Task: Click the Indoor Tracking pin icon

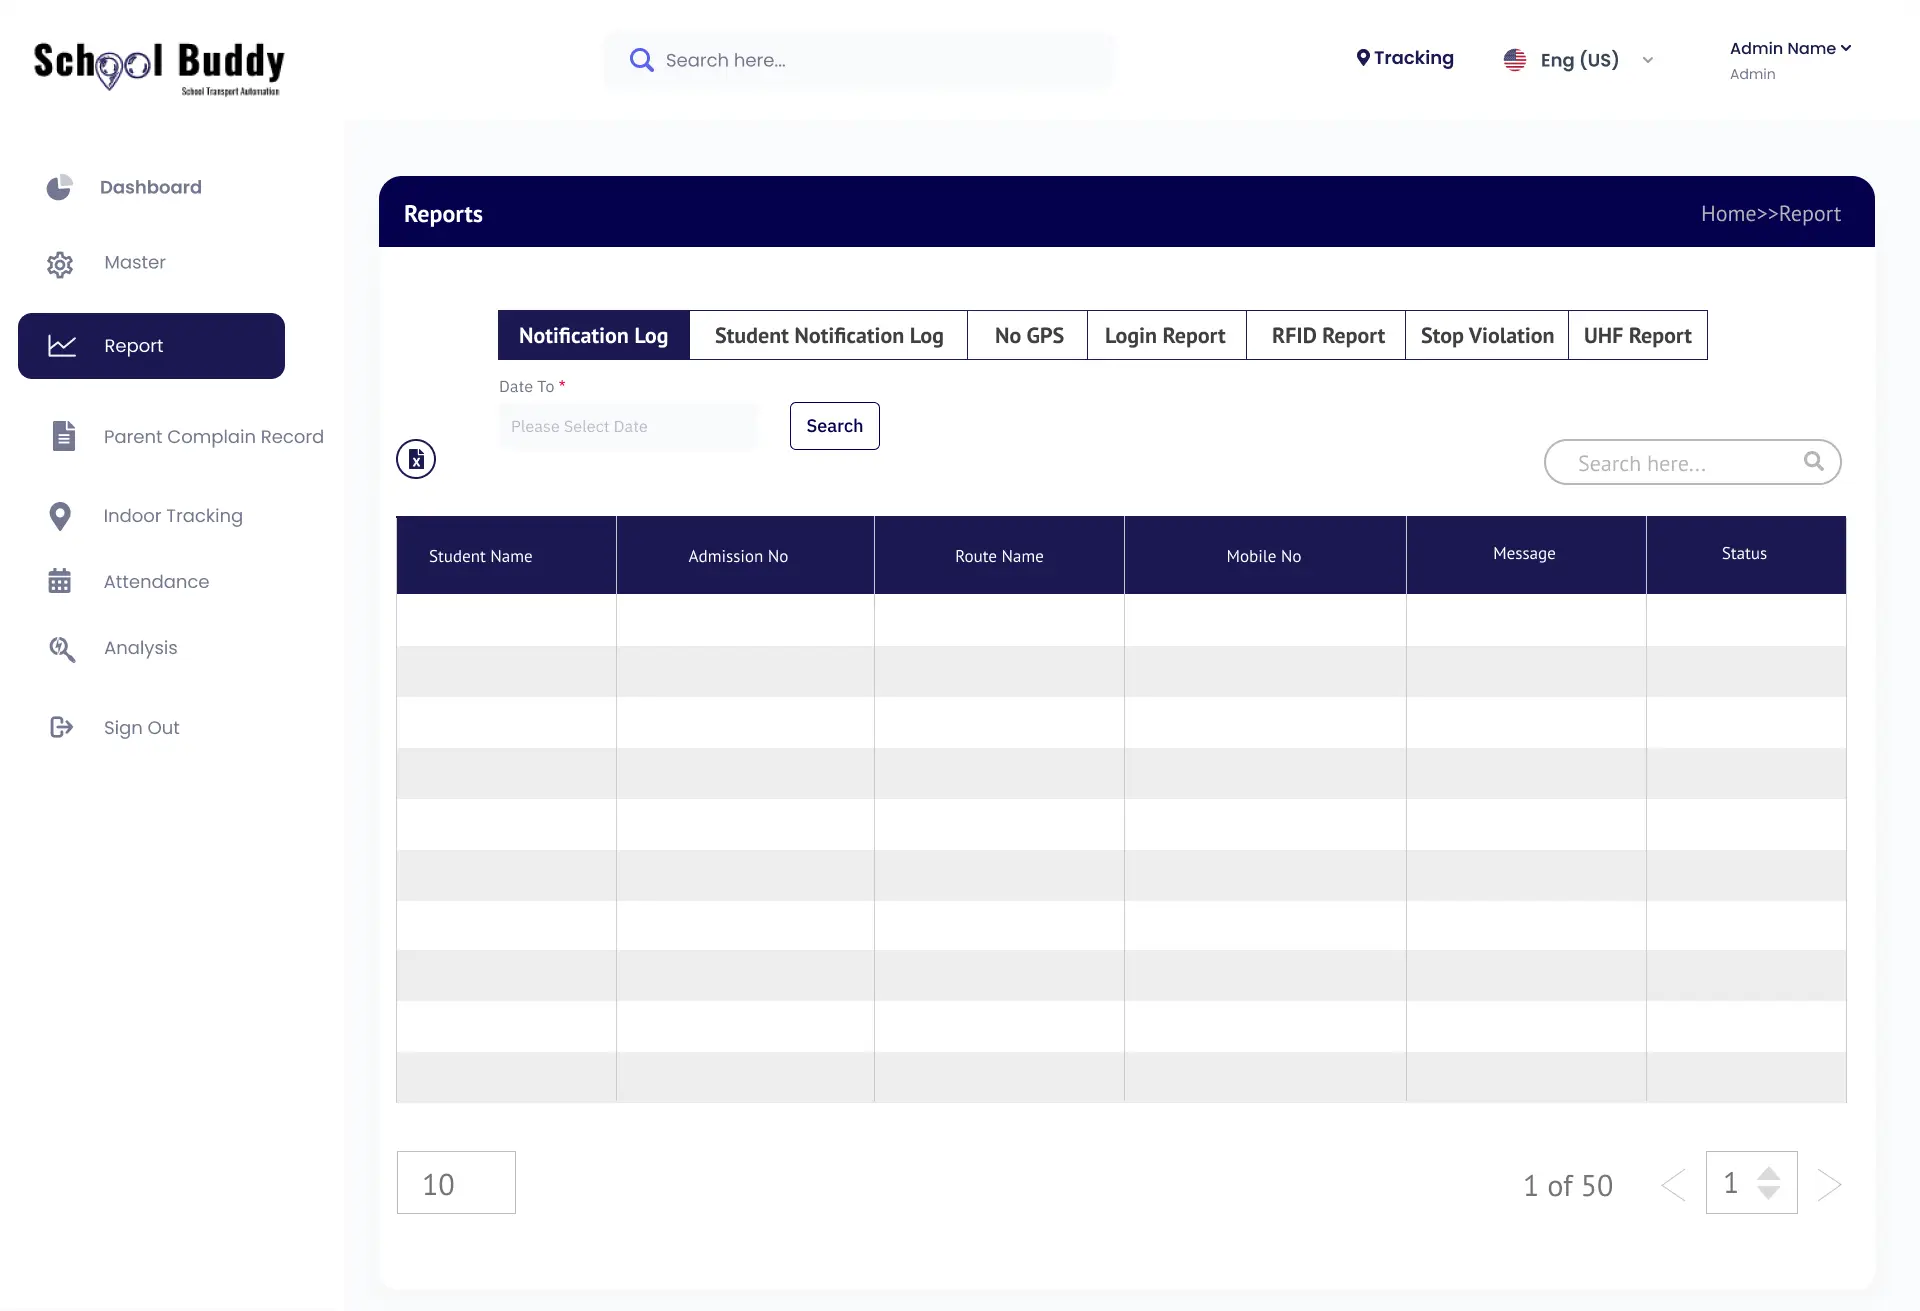Action: click(x=60, y=516)
